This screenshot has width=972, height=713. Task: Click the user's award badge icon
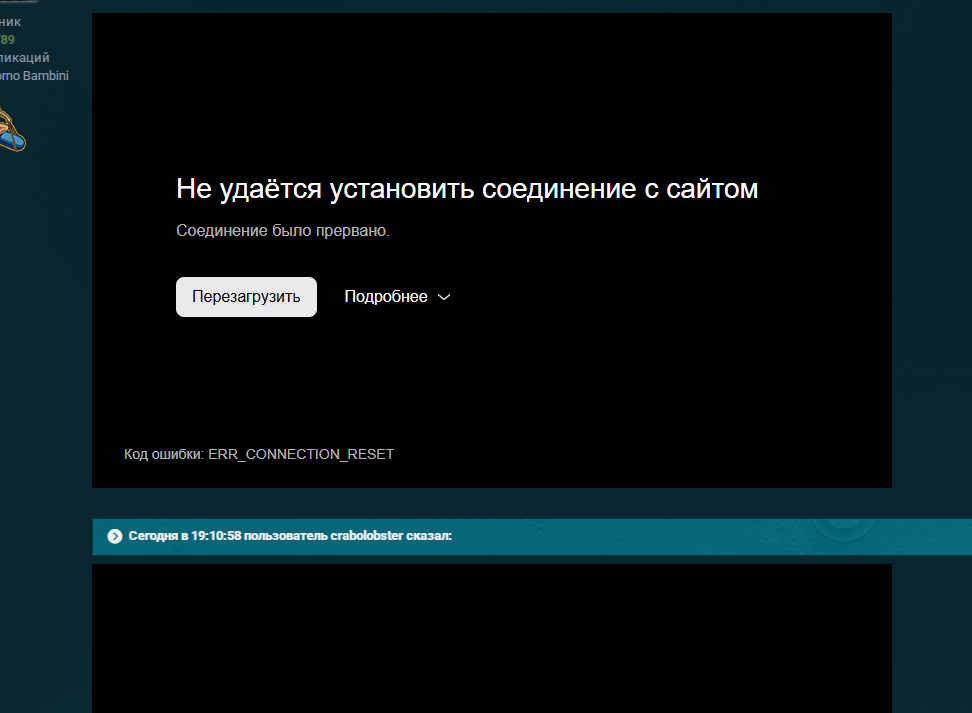pyautogui.click(x=10, y=129)
